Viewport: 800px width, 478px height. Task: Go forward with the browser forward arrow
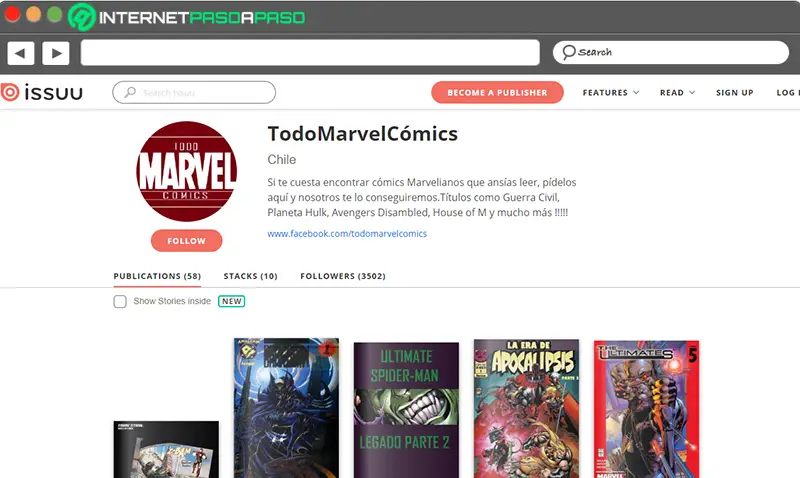coord(56,53)
